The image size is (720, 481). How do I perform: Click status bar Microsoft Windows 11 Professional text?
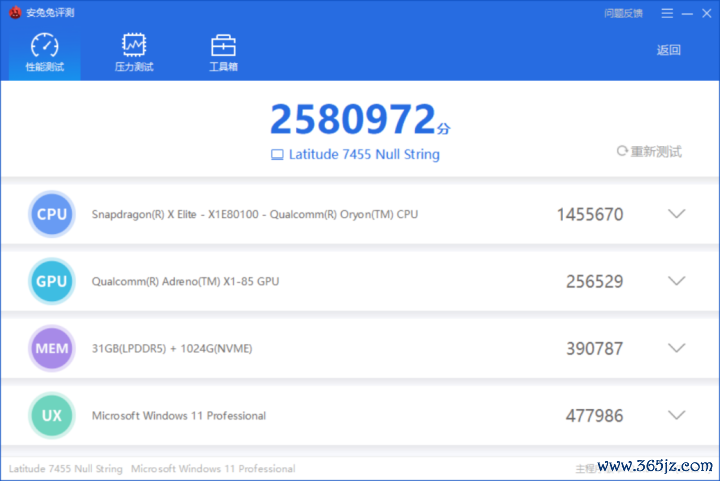click(x=213, y=469)
